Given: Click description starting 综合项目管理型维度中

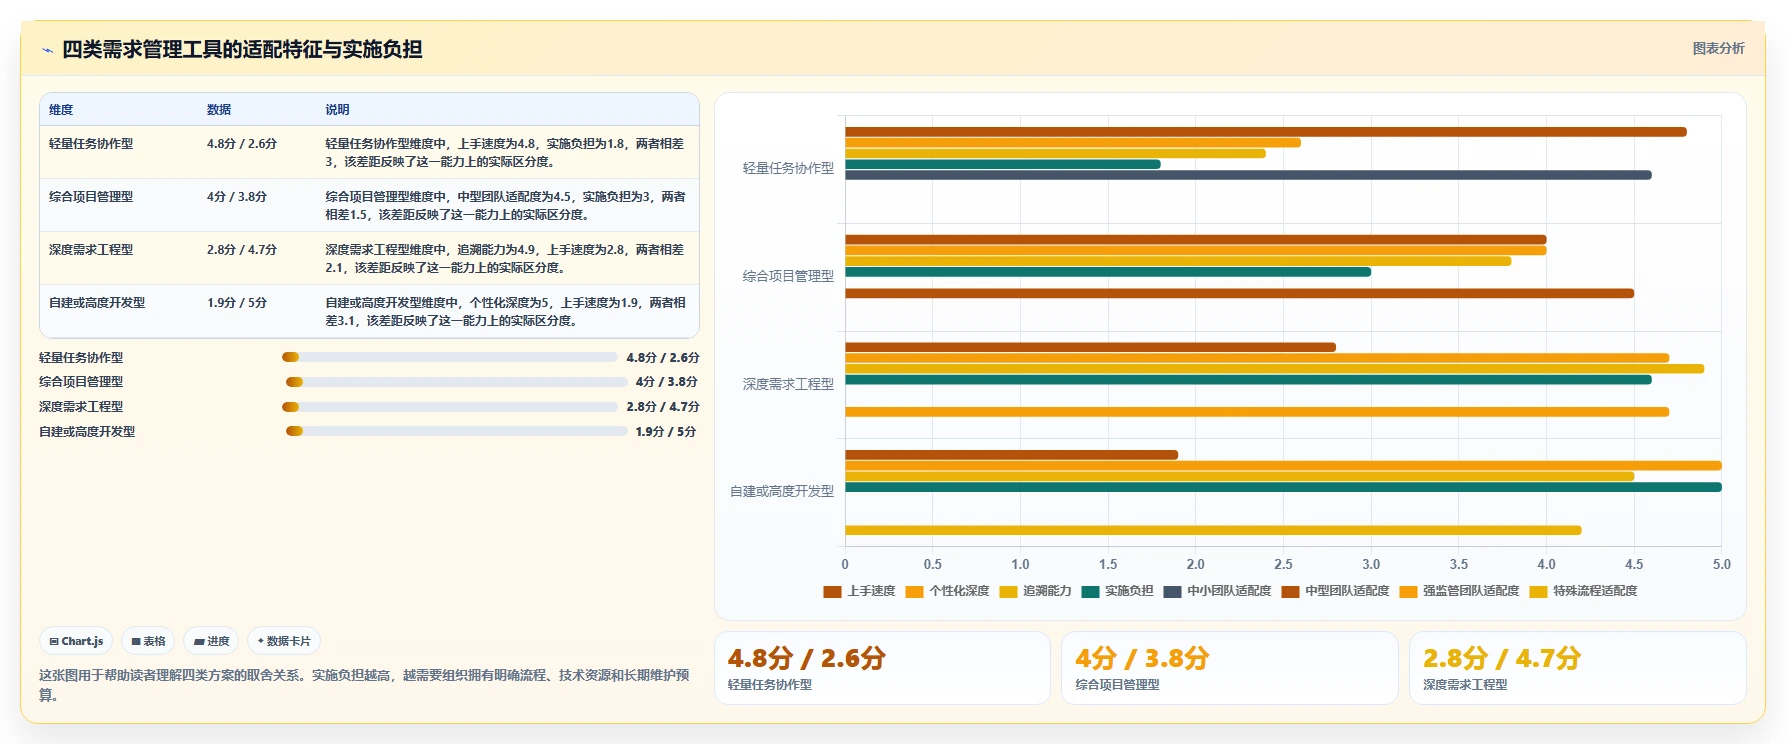Looking at the screenshot, I should coord(505,206).
